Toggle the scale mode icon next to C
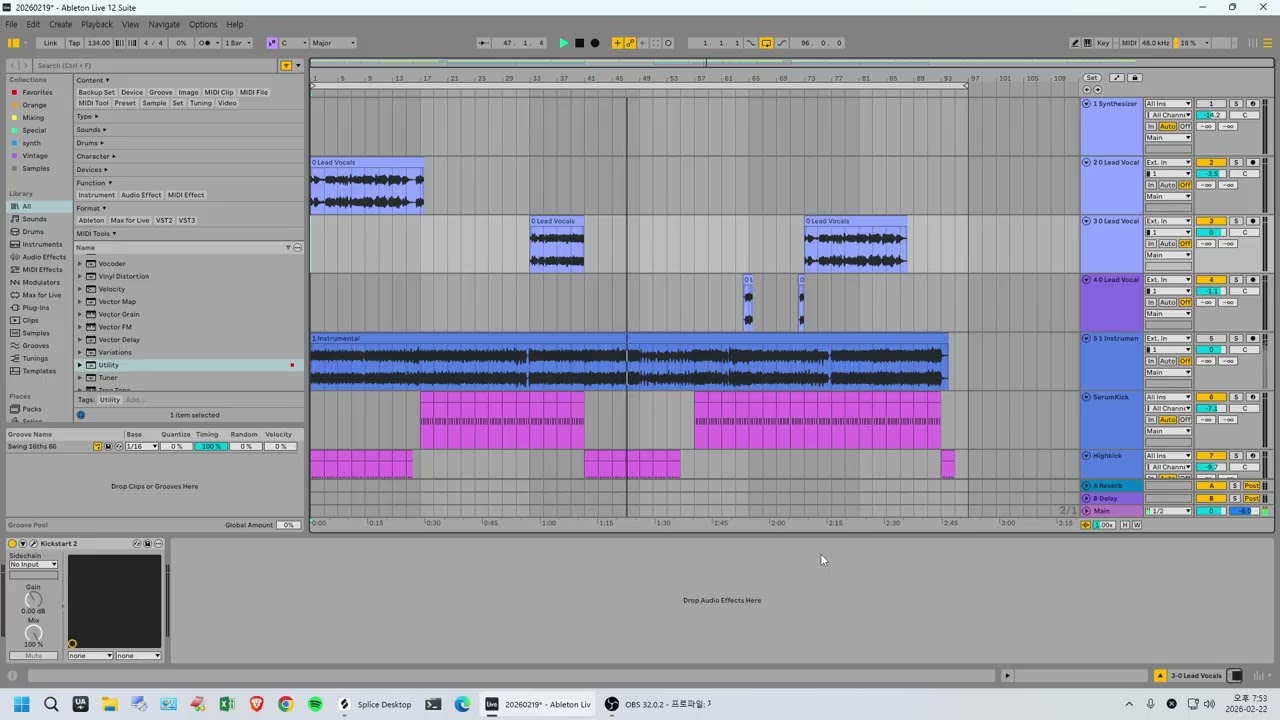Image resolution: width=1280 pixels, height=720 pixels. (x=272, y=43)
